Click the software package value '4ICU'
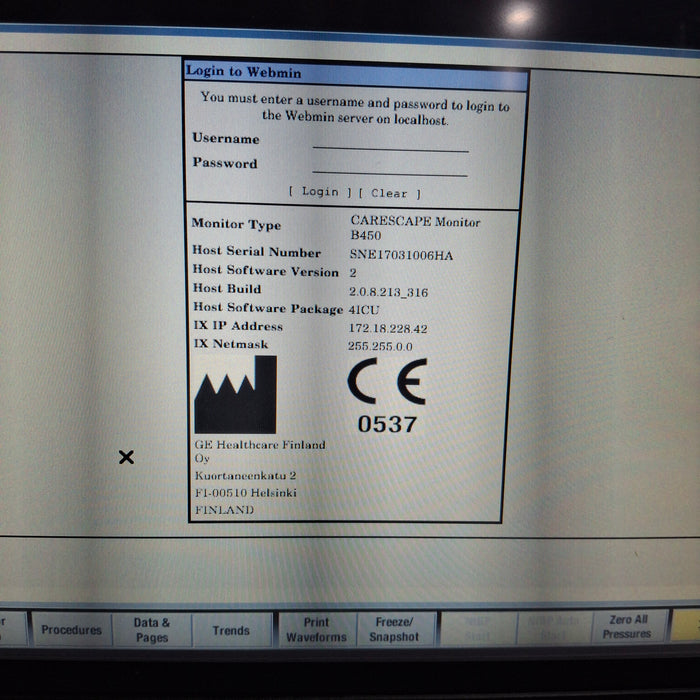Screen dimensions: 700x700 [364, 310]
